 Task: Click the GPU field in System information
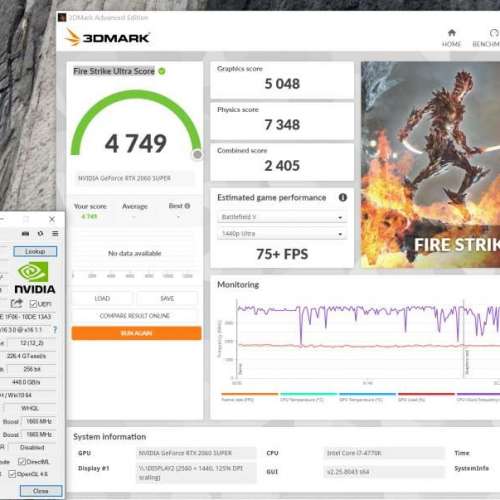click(196, 453)
